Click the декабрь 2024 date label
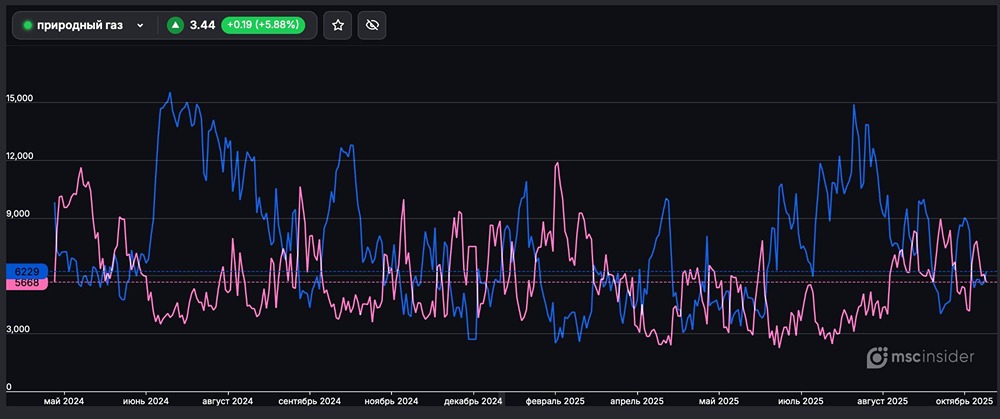This screenshot has height=419, width=1000. pos(472,401)
